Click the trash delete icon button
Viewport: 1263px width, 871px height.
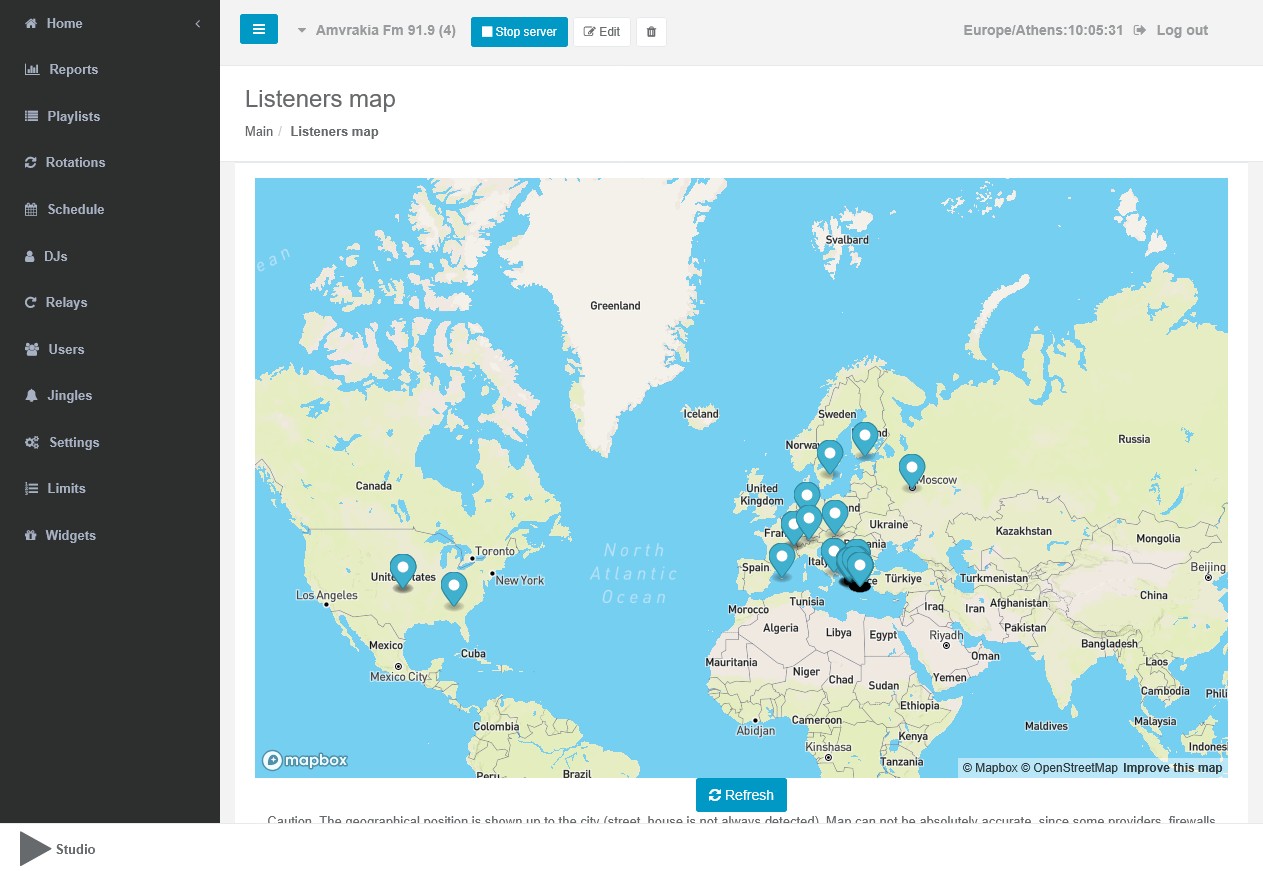(x=651, y=32)
